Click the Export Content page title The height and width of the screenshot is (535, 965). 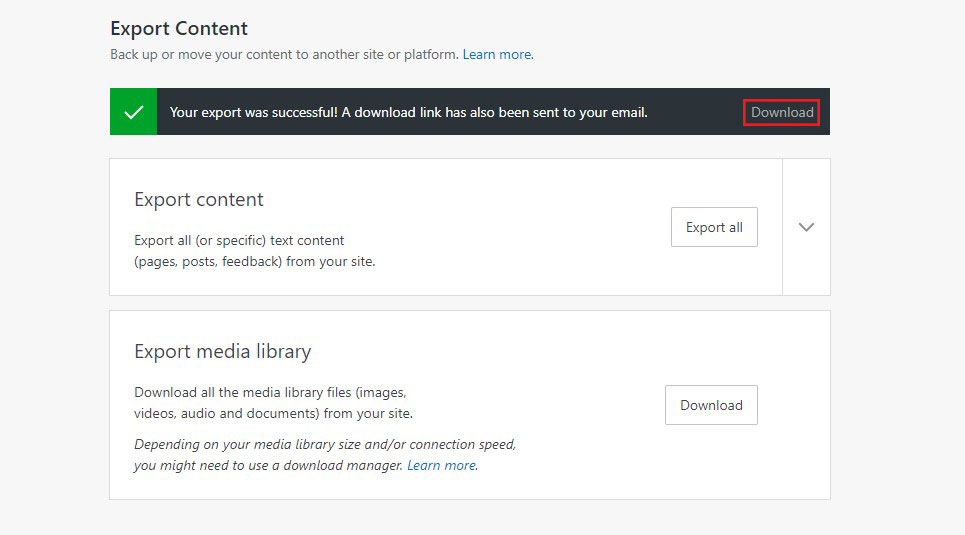(x=179, y=29)
